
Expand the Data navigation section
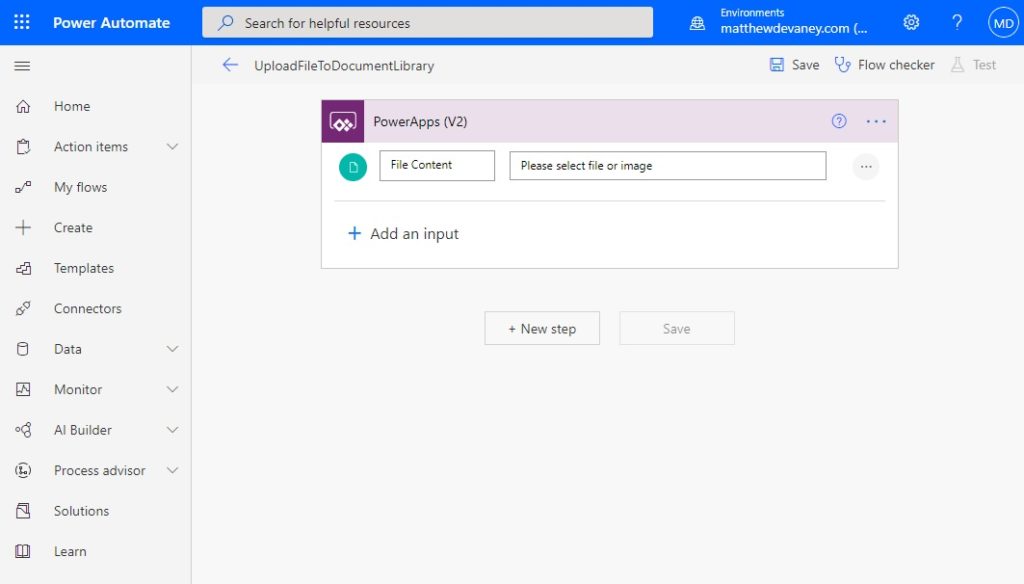coord(172,349)
